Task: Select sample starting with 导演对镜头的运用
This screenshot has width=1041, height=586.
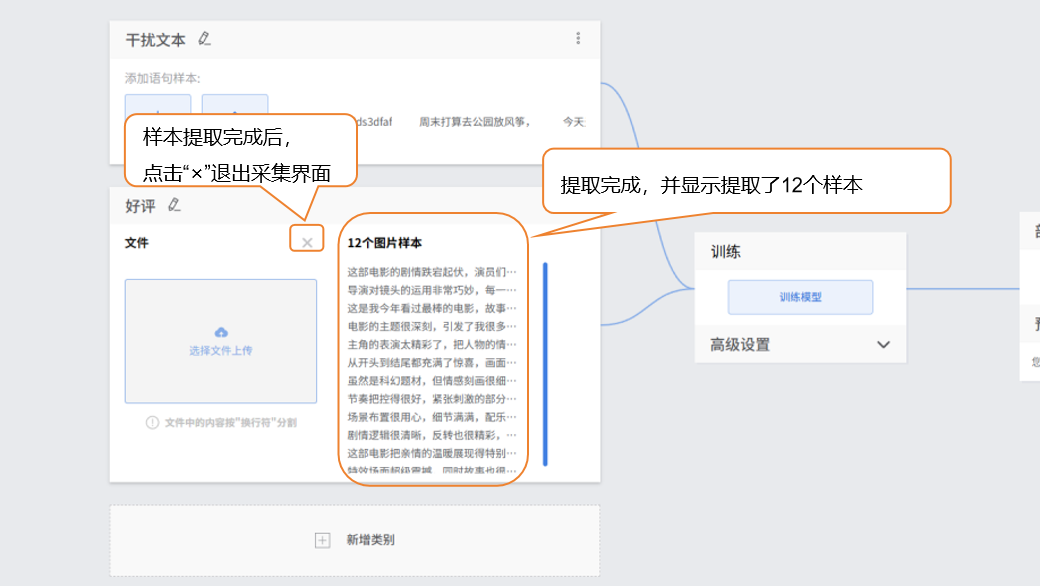Action: coord(431,289)
